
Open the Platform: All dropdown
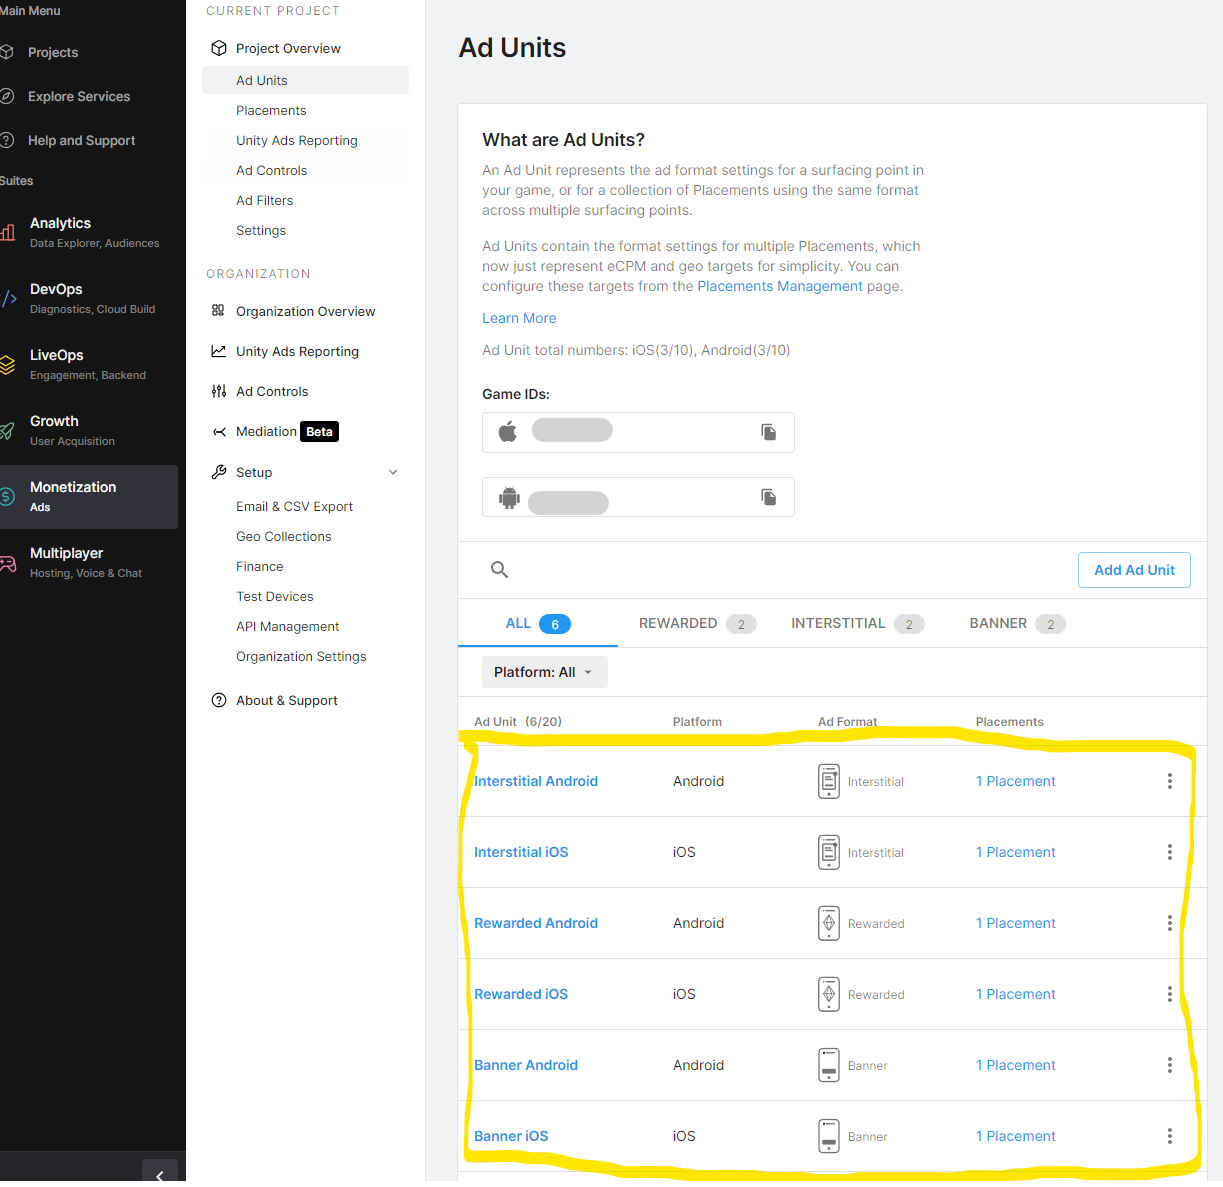545,672
